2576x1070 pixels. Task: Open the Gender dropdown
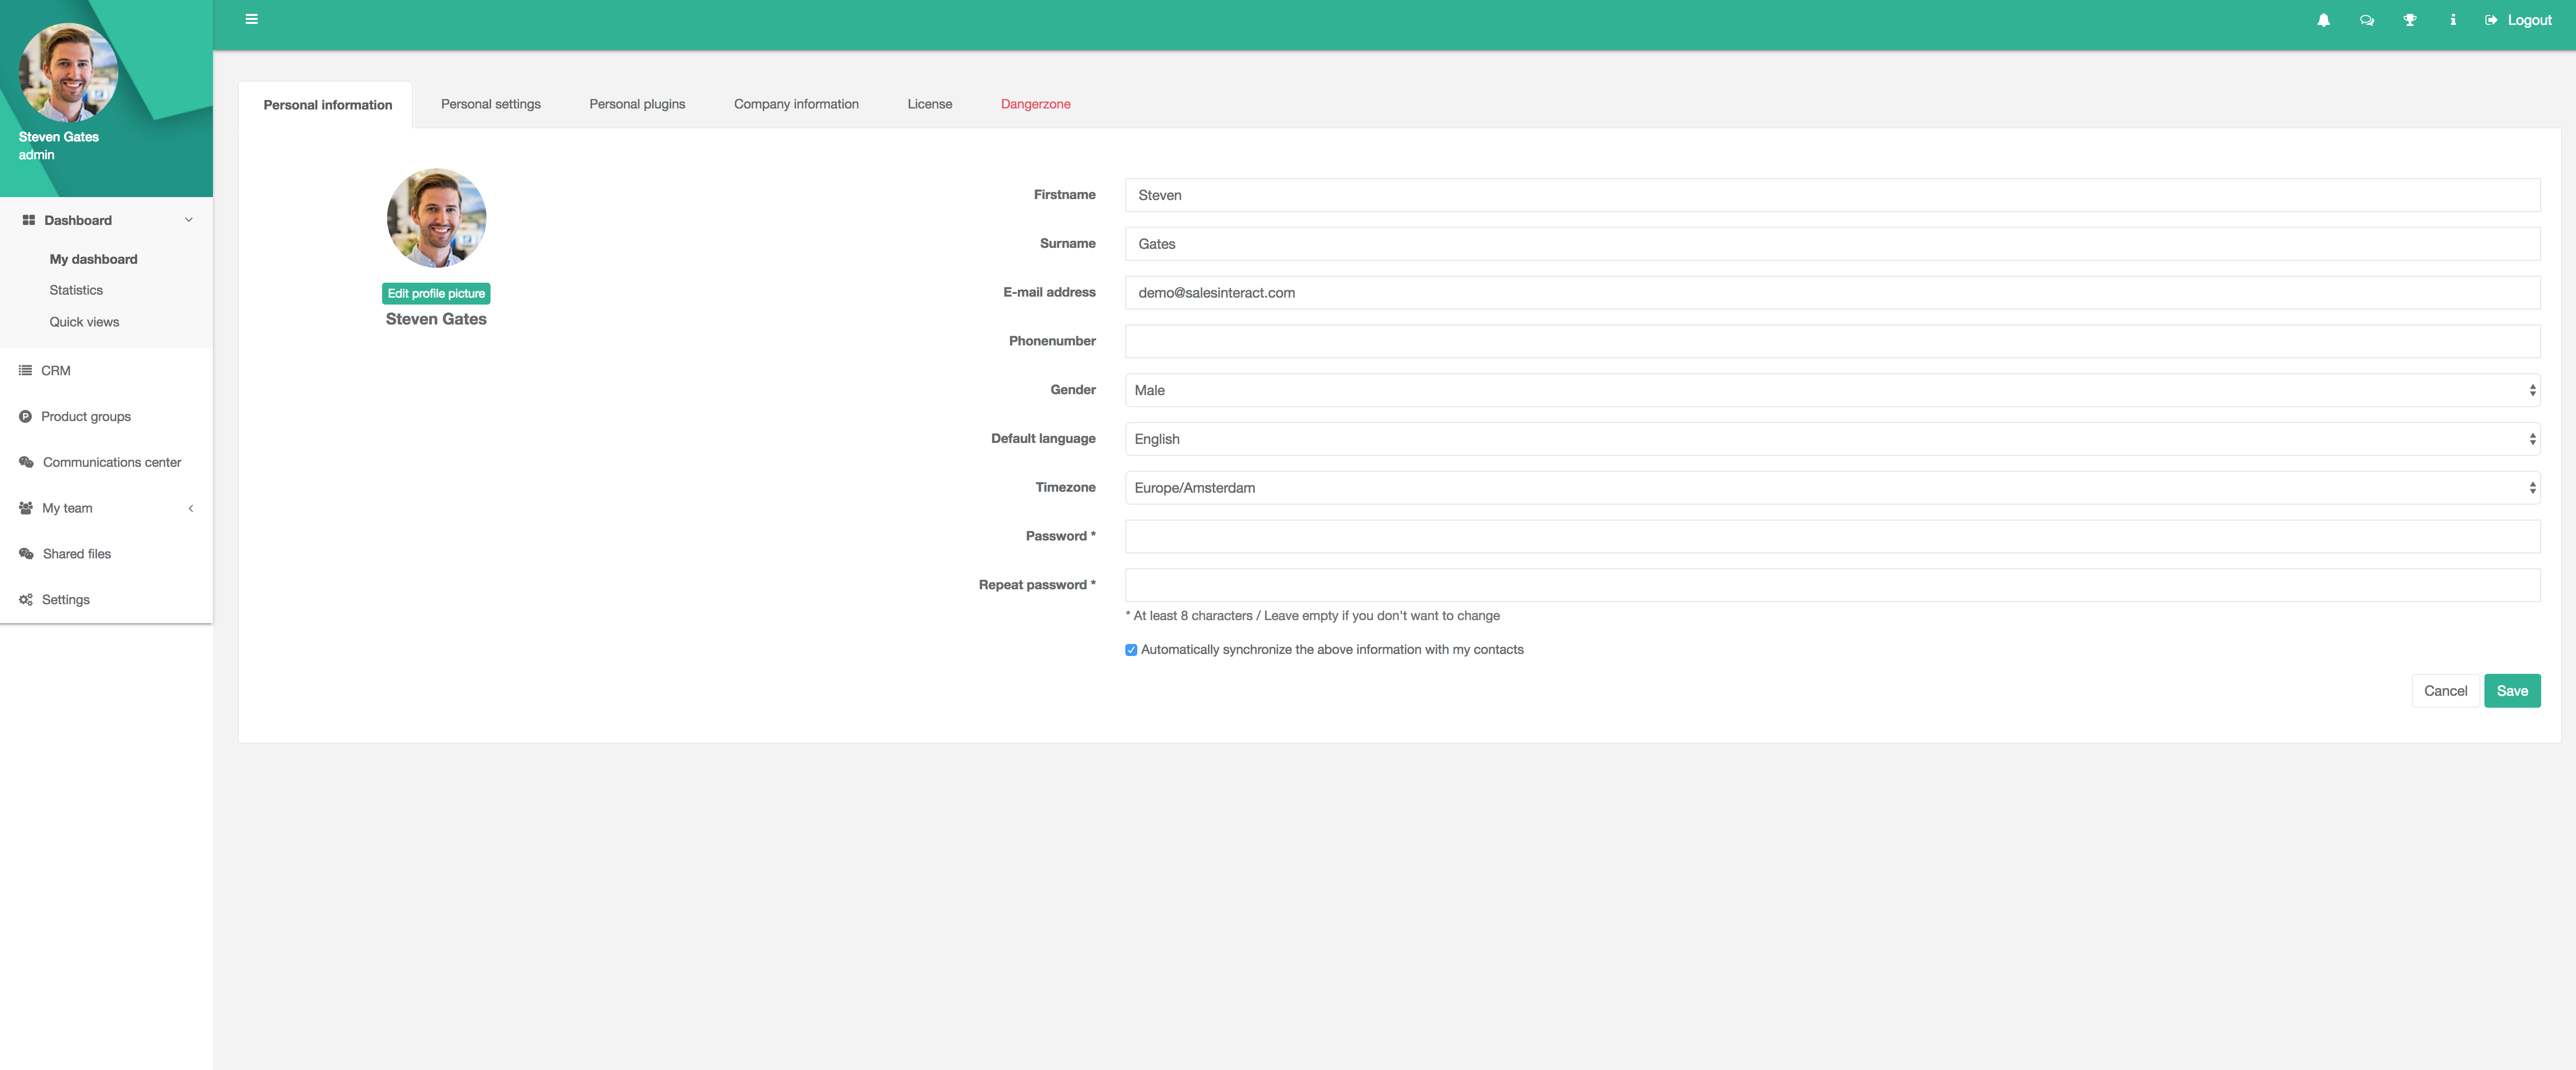point(1831,390)
